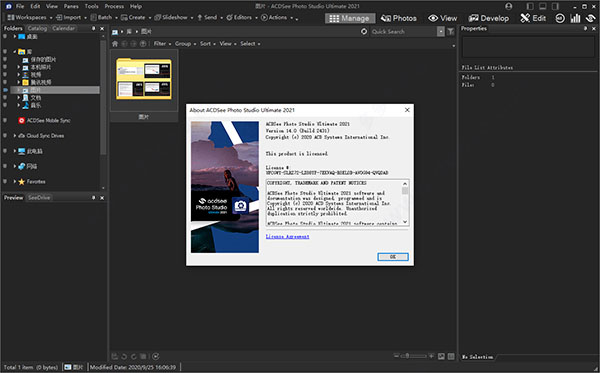Image resolution: width=600 pixels, height=373 pixels.
Task: Toggle bottom pane layout icon in title bar
Action: (543, 6)
